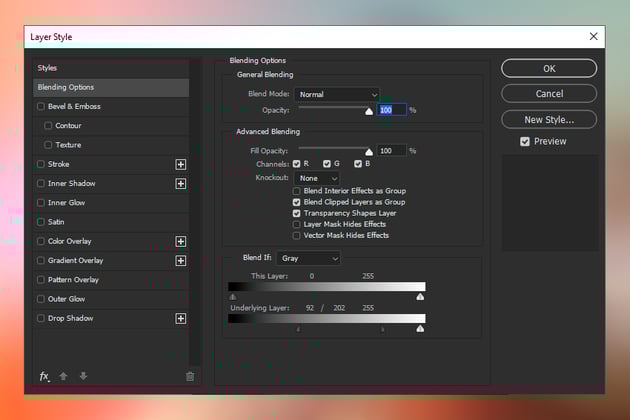Uncheck Blend Clipped Layers as Group
This screenshot has width=630, height=420.
[297, 202]
